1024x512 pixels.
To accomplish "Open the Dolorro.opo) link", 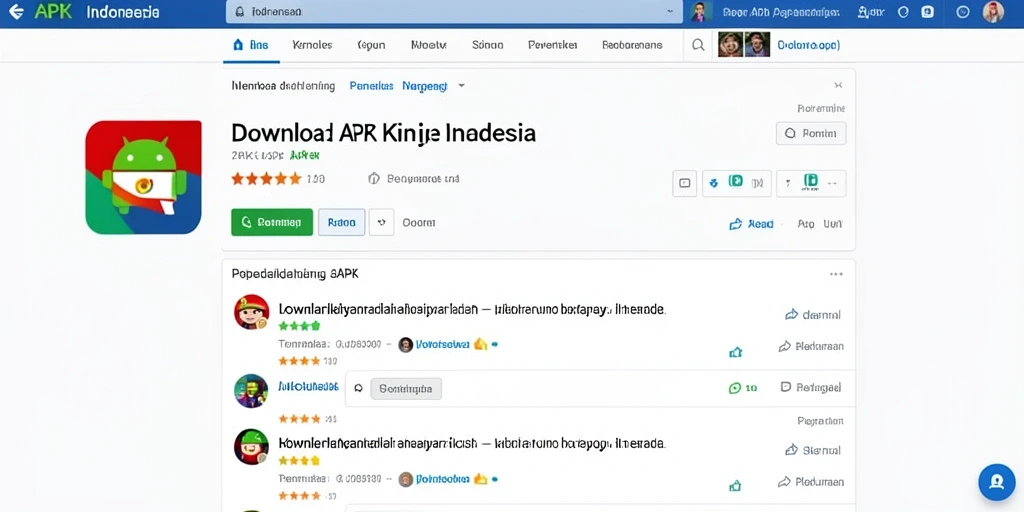I will (x=808, y=45).
